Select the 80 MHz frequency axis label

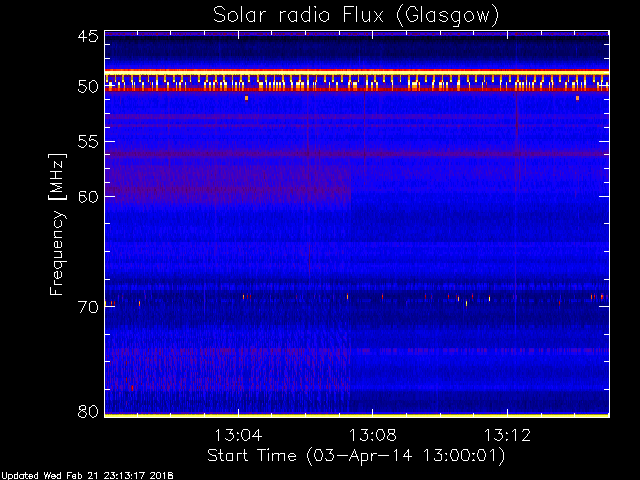point(88,411)
